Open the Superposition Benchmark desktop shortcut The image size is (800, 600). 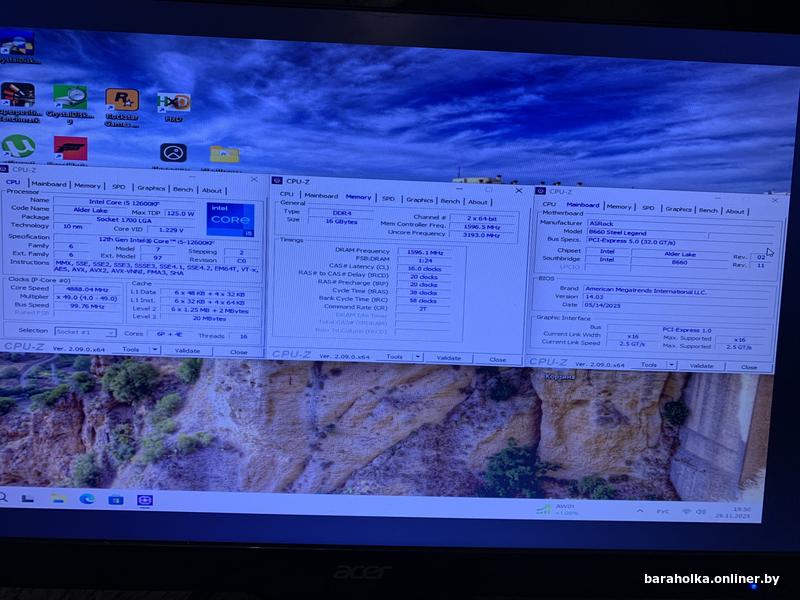tap(19, 102)
